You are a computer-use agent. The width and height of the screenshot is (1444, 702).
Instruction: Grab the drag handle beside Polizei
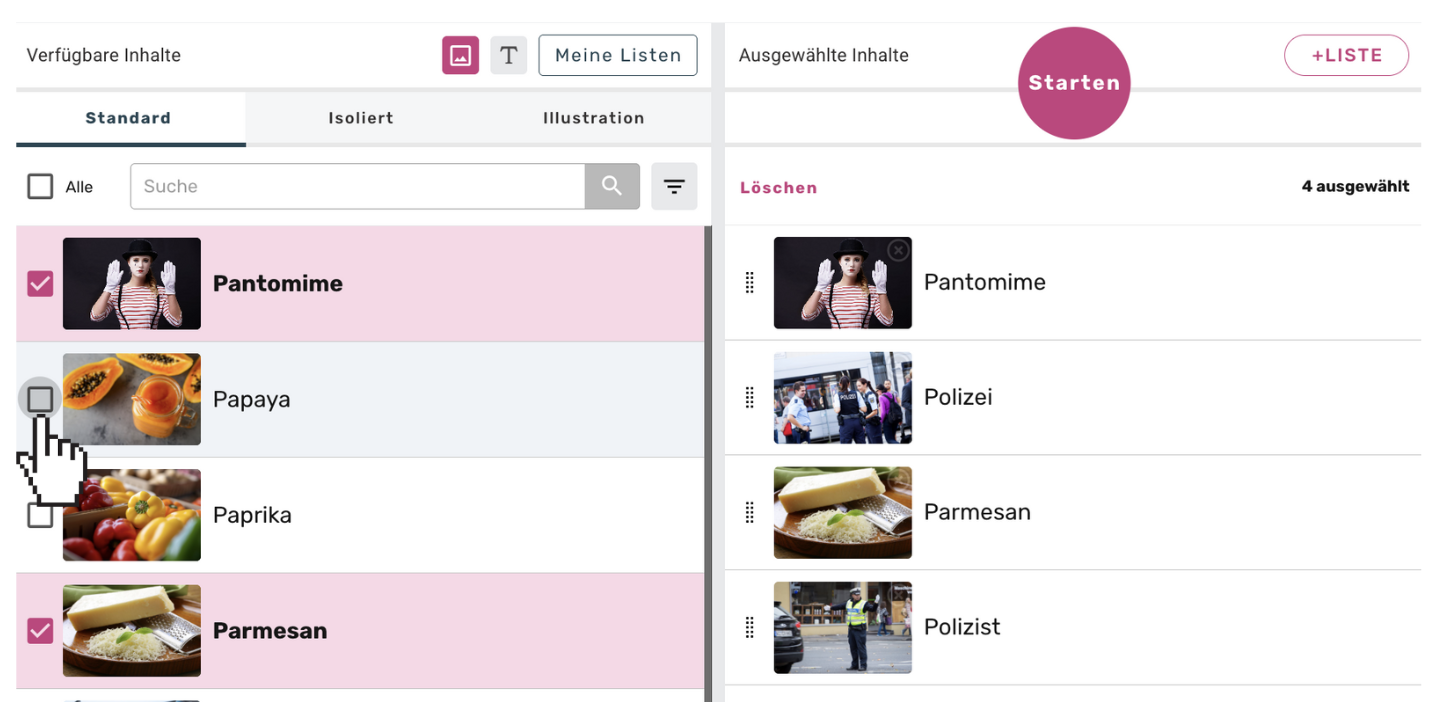(x=750, y=398)
